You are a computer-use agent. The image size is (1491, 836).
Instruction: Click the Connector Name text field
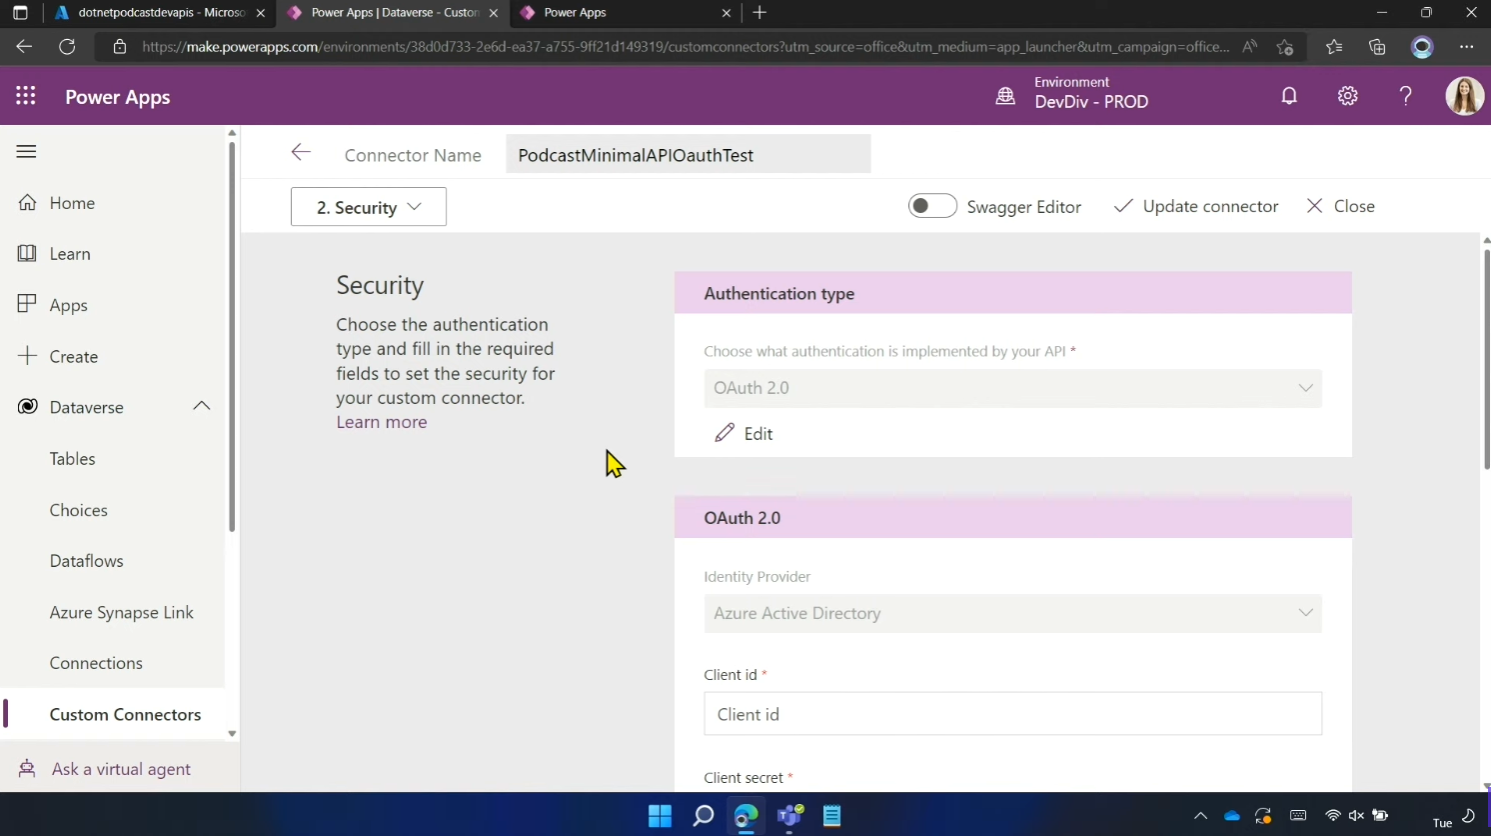(x=688, y=155)
